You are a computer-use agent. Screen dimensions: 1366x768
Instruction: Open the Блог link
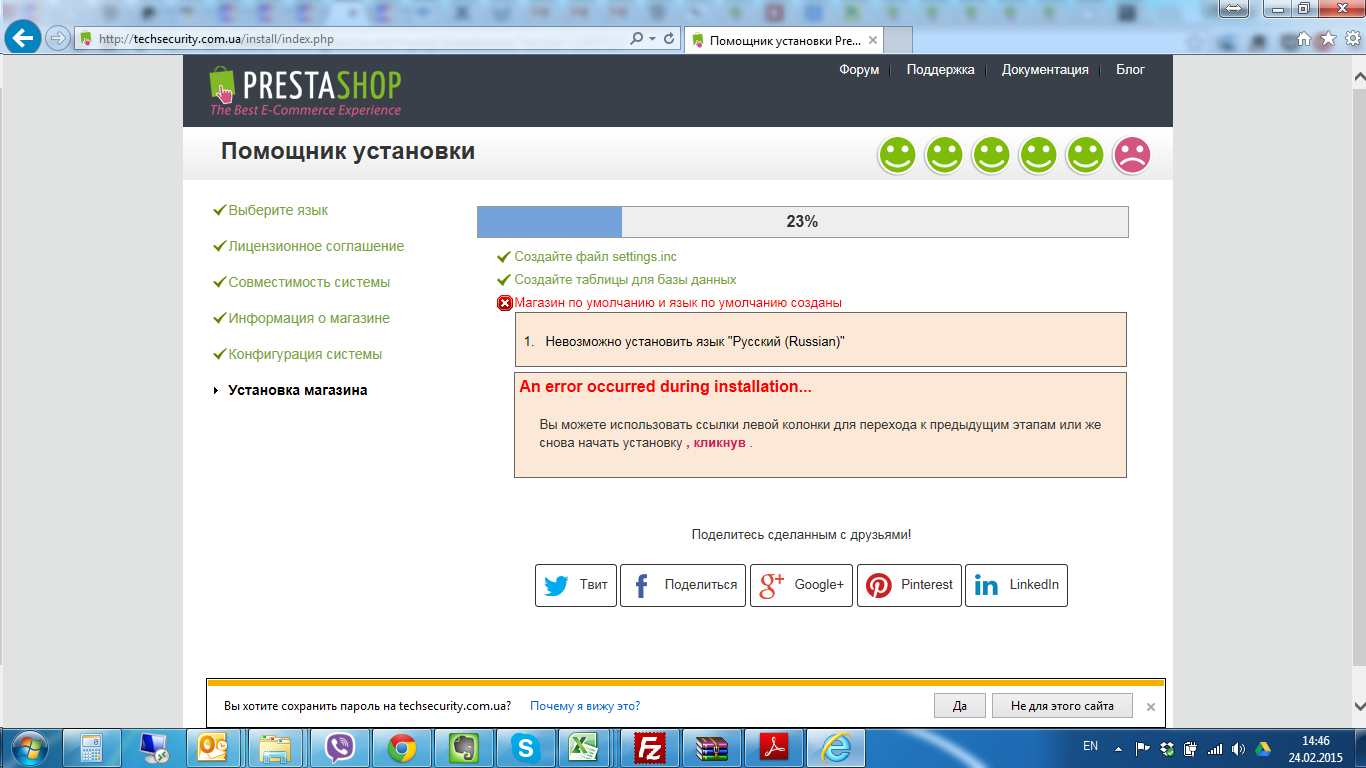[x=1130, y=70]
